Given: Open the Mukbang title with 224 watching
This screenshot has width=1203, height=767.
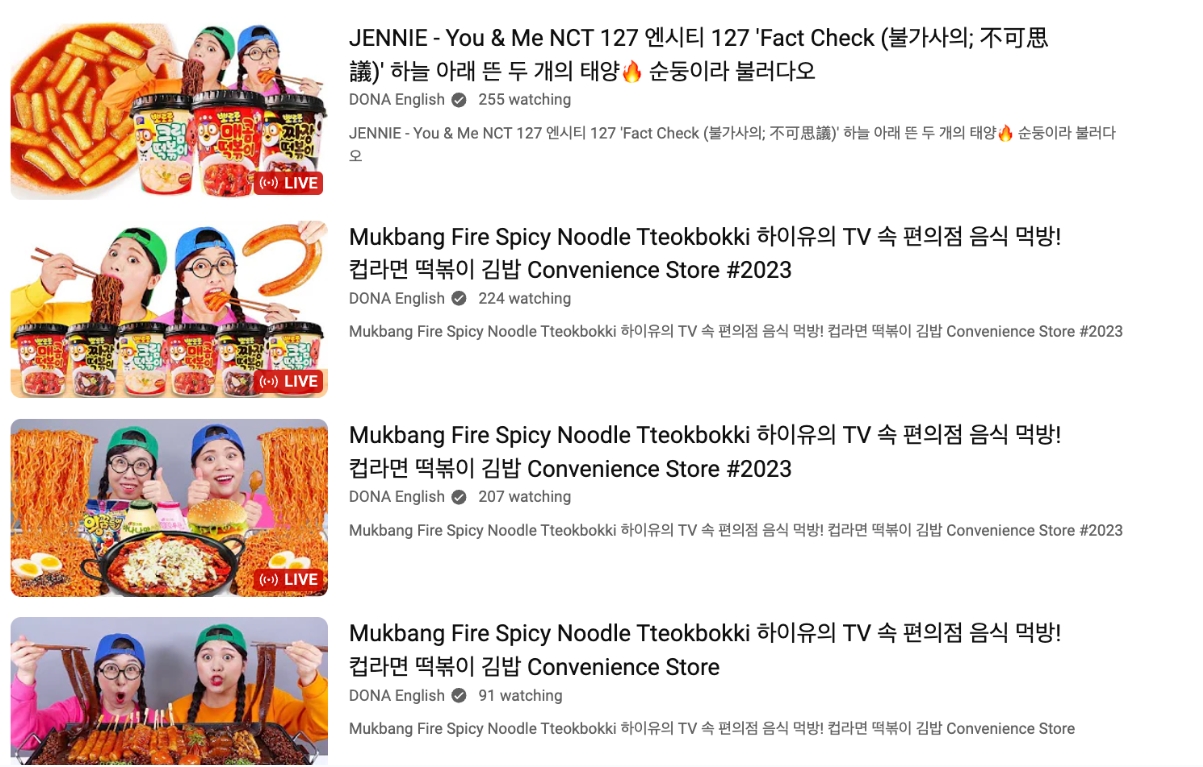Looking at the screenshot, I should 705,253.
